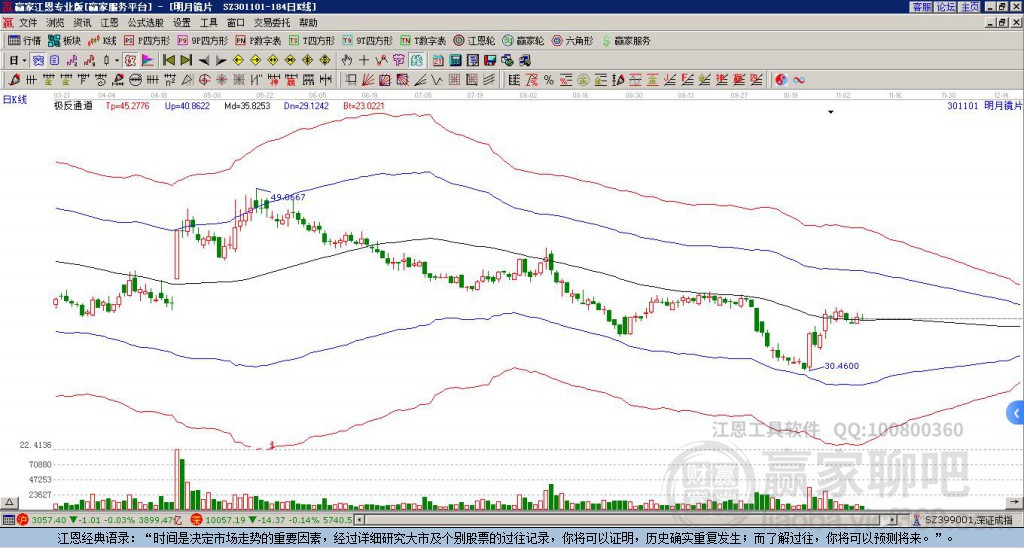Open the T四方形 time square tool
The image size is (1024, 548).
coord(312,40)
